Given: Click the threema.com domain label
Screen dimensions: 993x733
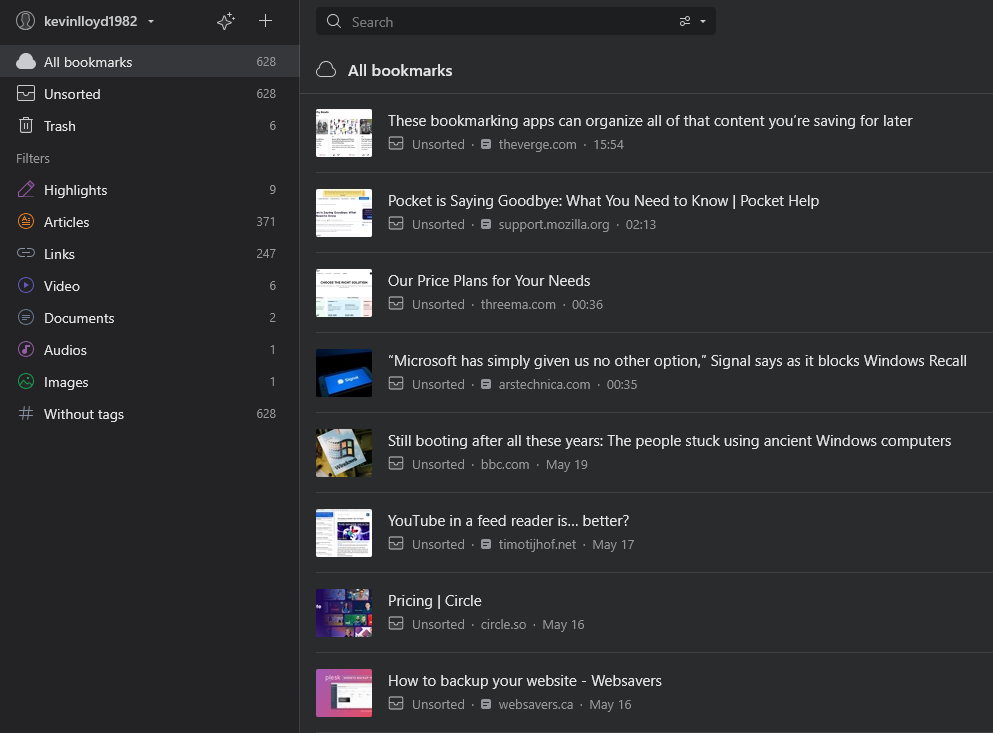Looking at the screenshot, I should click(517, 304).
